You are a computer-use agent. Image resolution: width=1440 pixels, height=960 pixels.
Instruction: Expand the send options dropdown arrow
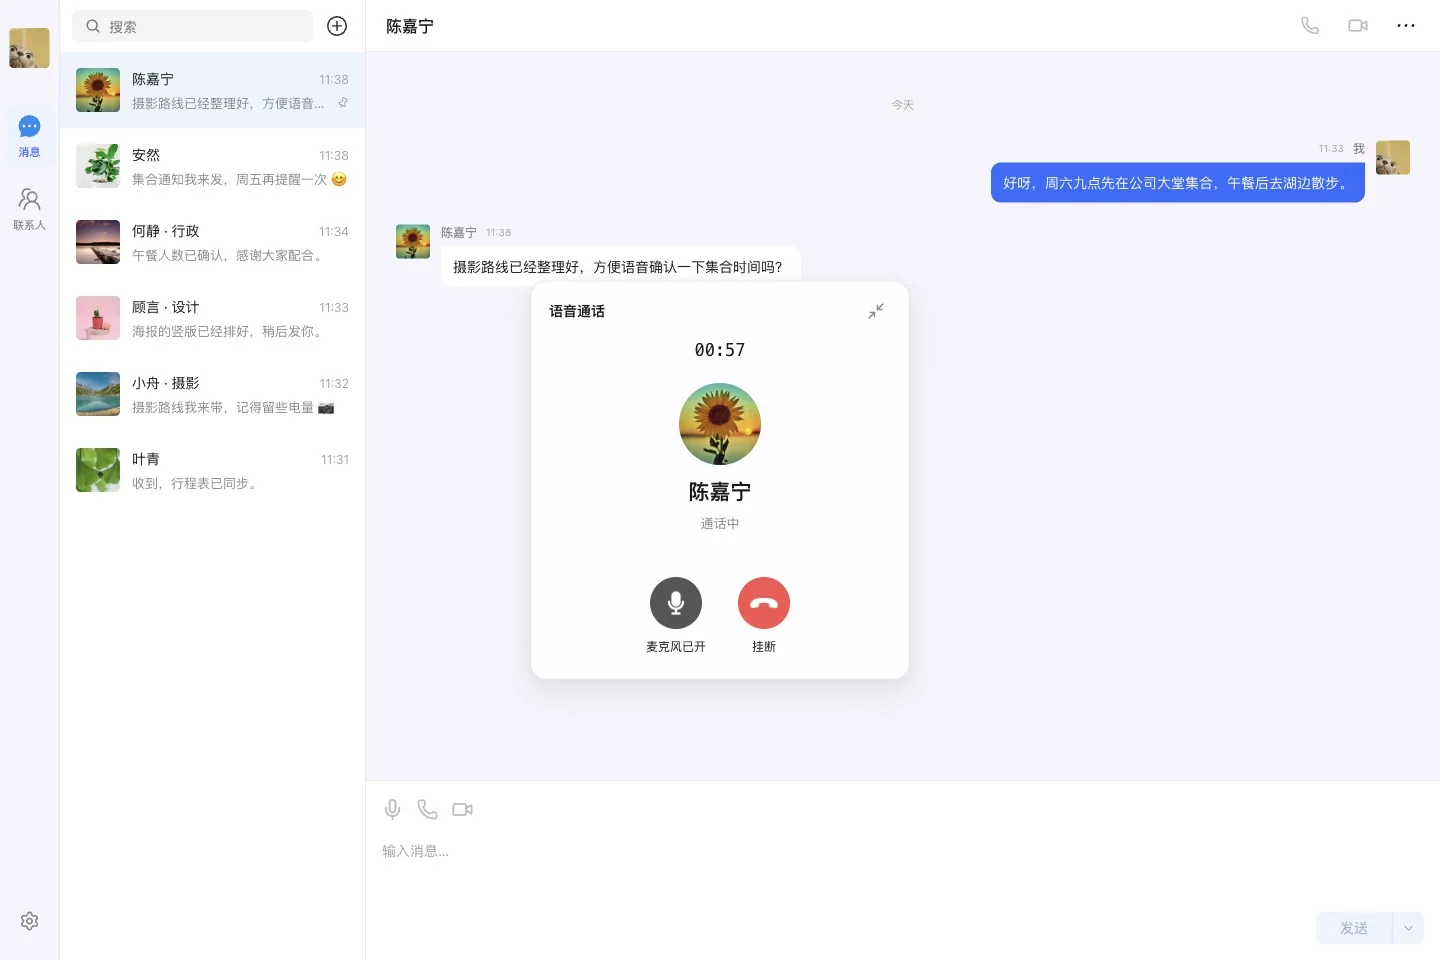(x=1408, y=928)
